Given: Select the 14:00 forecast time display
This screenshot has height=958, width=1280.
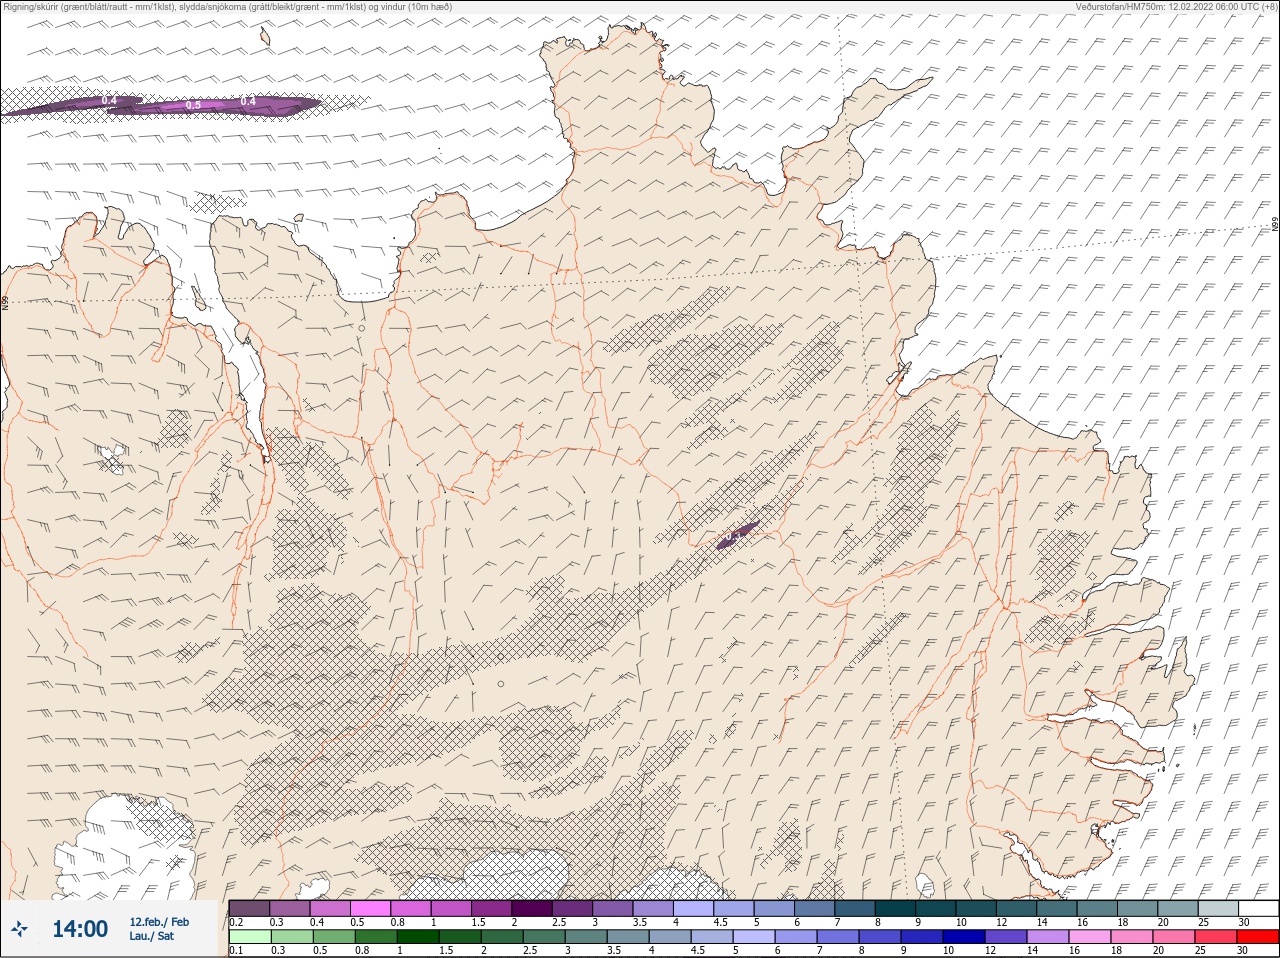Looking at the screenshot, I should click(80, 929).
